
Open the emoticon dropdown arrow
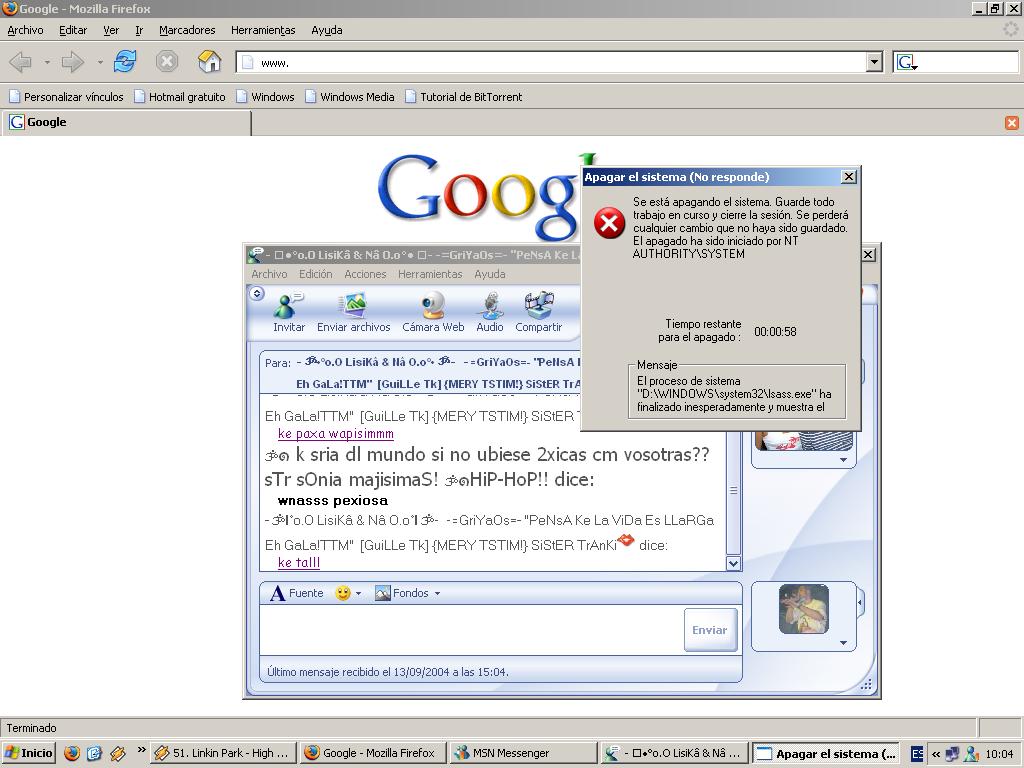tap(359, 594)
